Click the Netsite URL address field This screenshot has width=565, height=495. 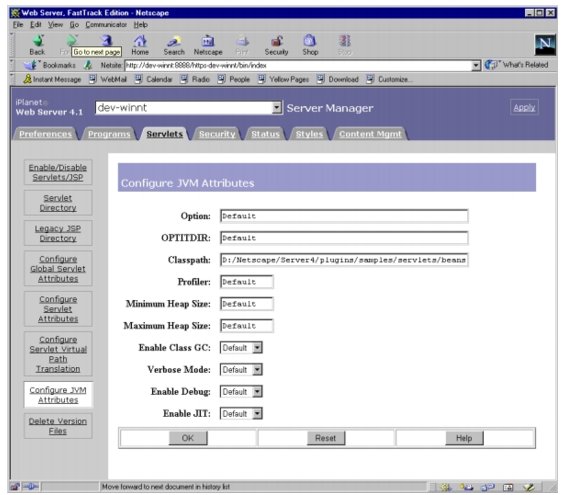tap(298, 65)
